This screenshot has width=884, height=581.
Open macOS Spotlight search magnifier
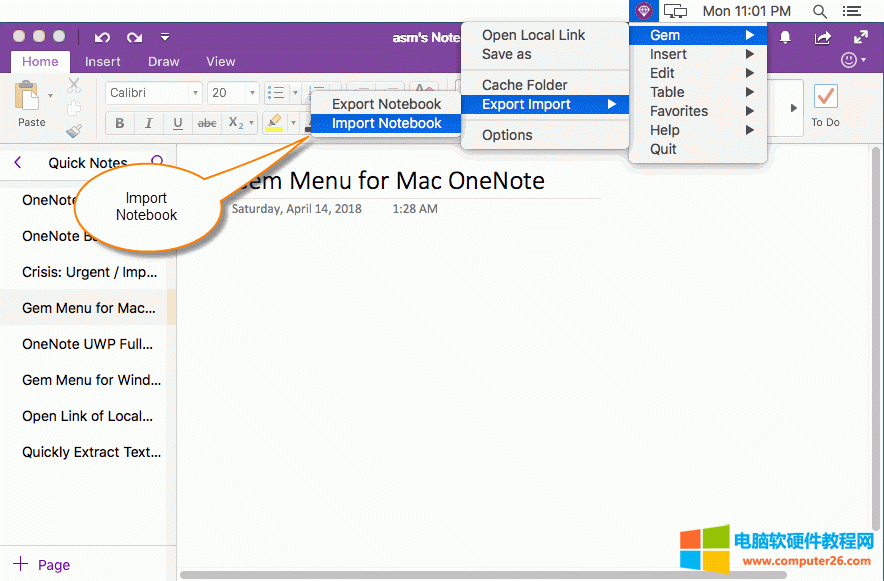pyautogui.click(x=819, y=11)
